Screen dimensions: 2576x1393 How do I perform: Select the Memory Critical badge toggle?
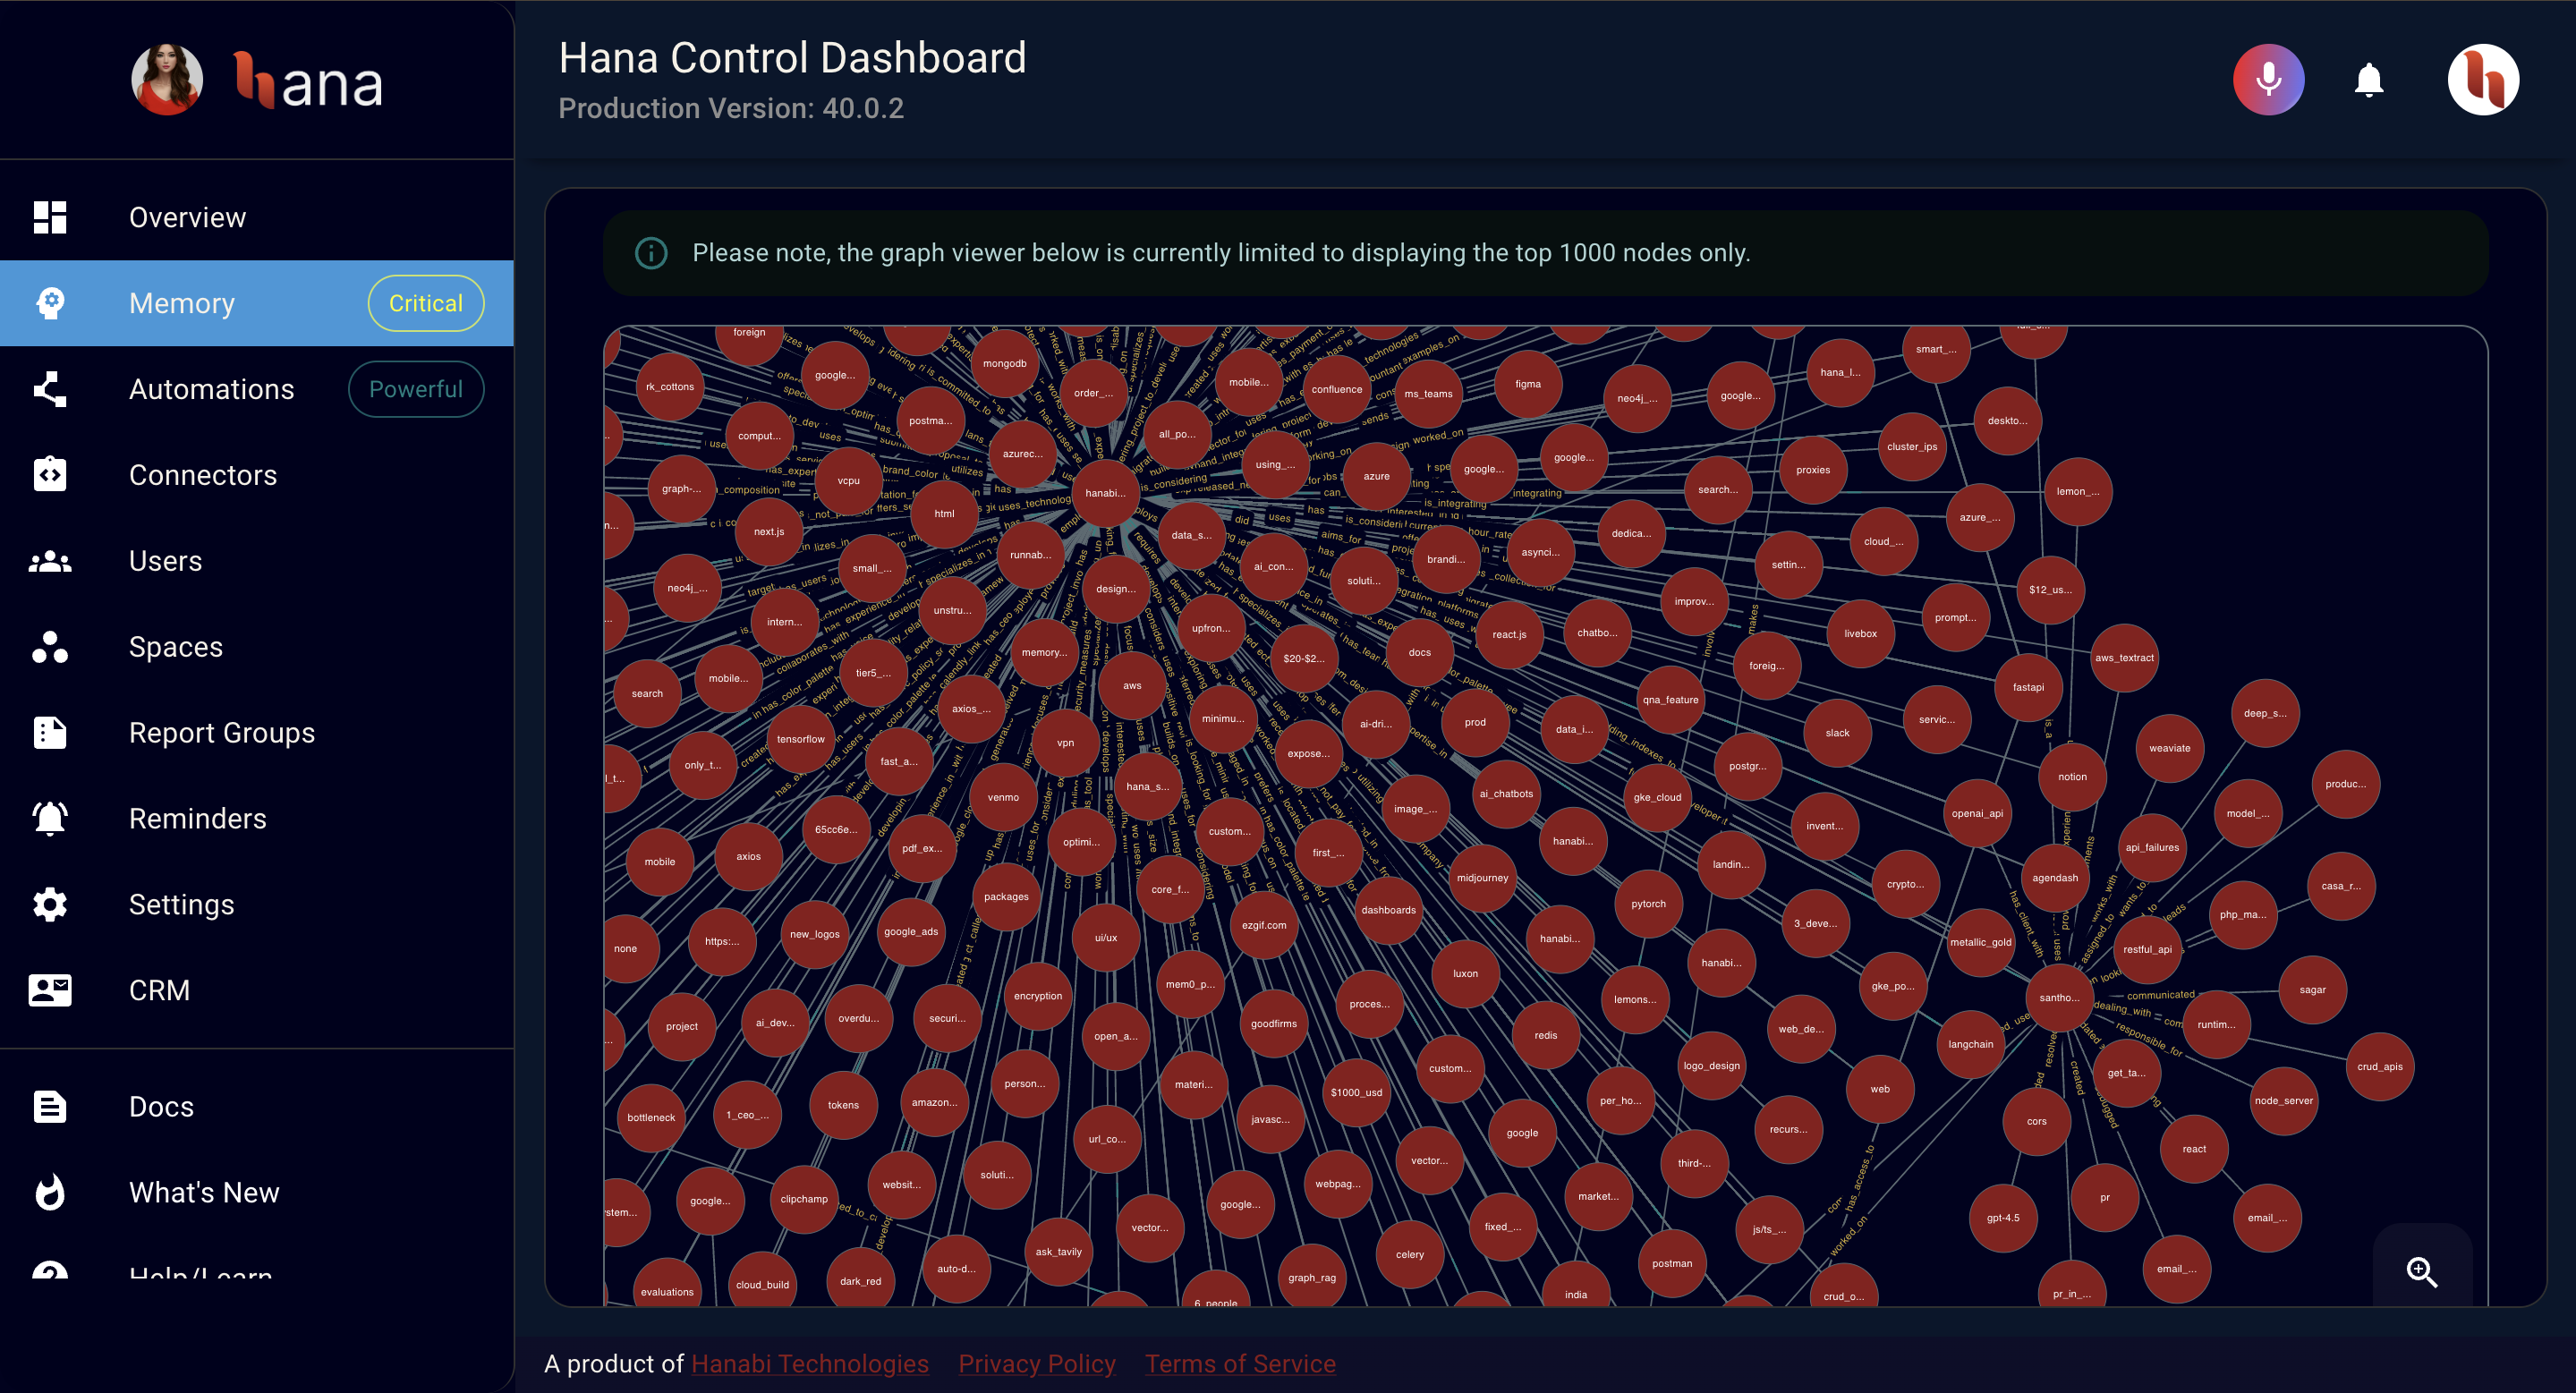(423, 302)
